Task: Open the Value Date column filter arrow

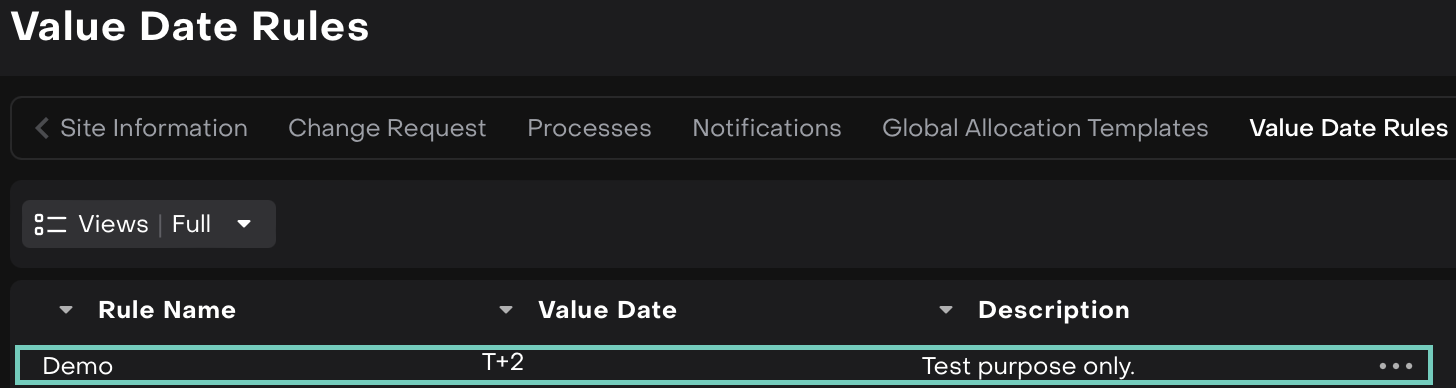Action: pos(506,310)
